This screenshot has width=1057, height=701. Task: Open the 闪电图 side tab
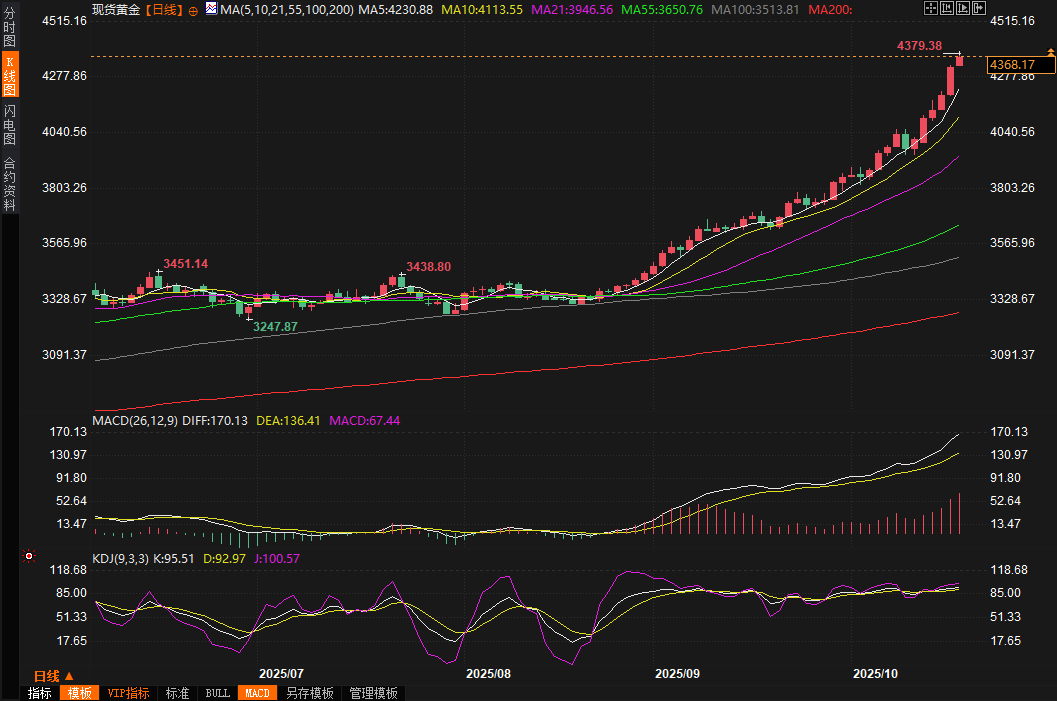point(9,124)
